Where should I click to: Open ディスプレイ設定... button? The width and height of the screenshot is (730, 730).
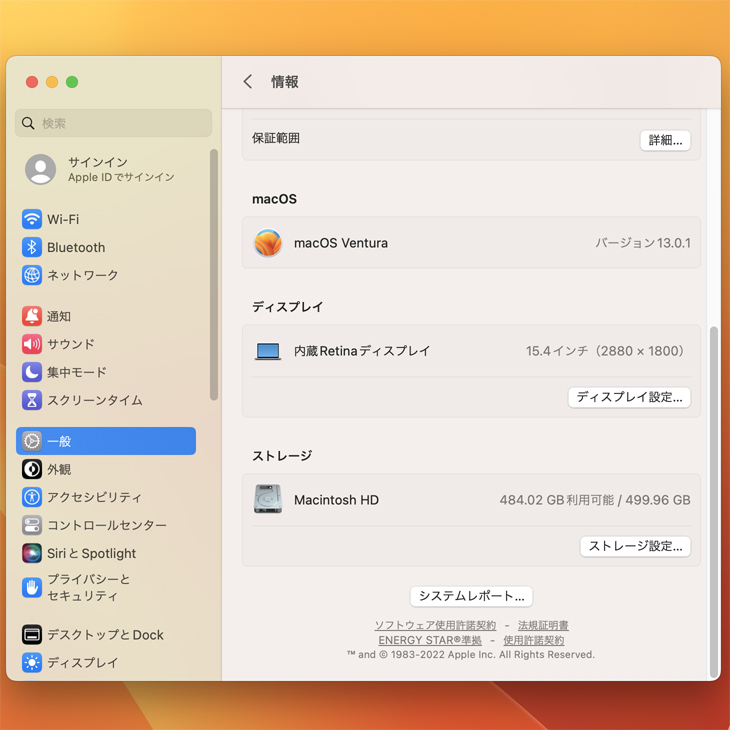click(629, 397)
